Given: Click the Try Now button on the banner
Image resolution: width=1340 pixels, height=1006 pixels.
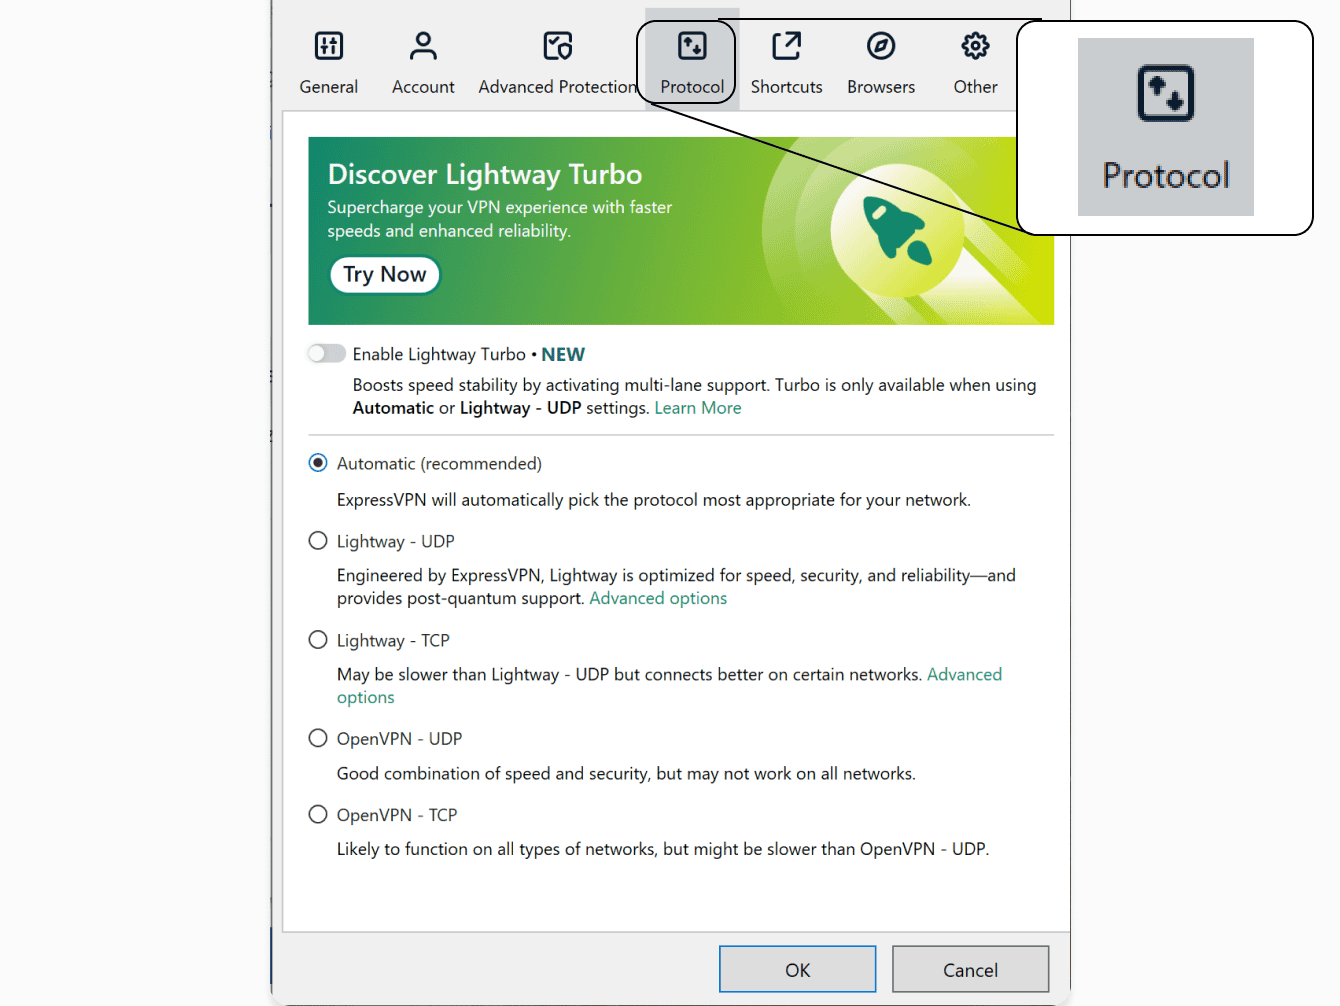Looking at the screenshot, I should [x=385, y=274].
